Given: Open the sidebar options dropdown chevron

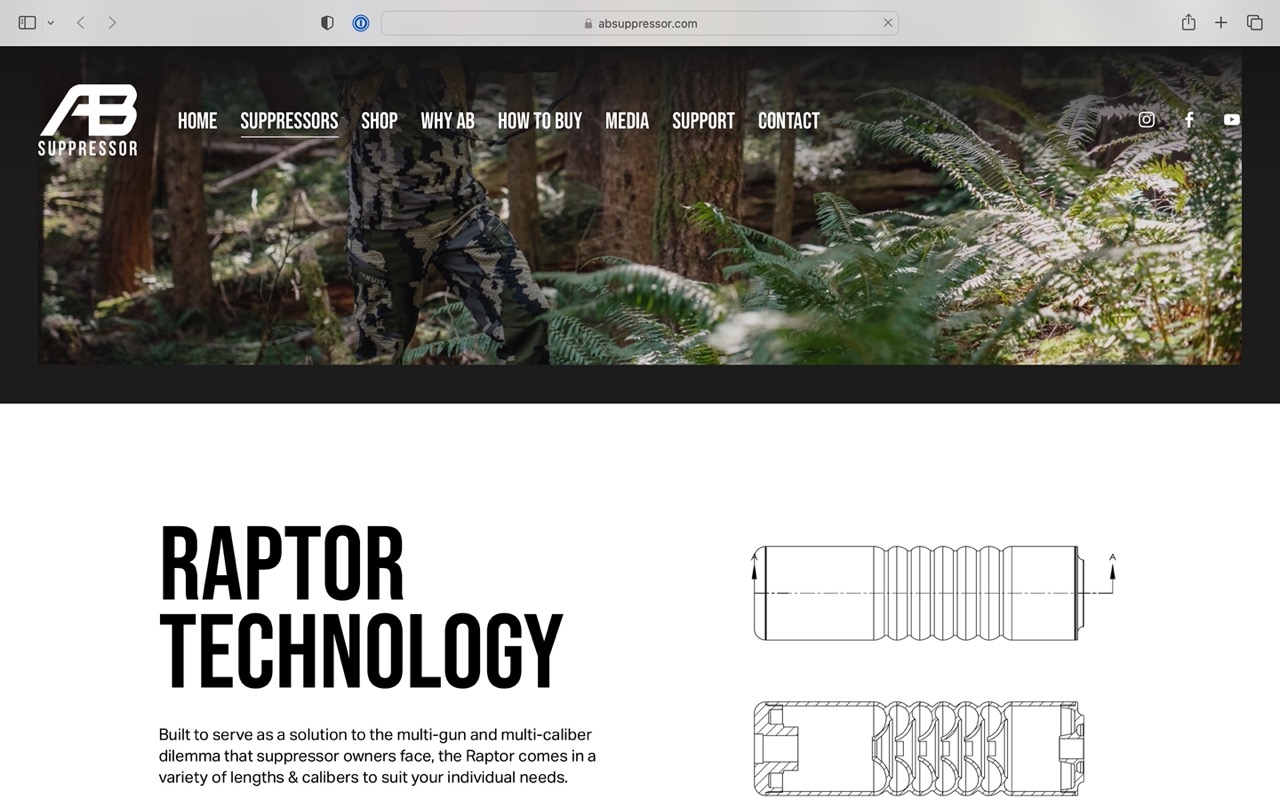Looking at the screenshot, I should pyautogui.click(x=51, y=23).
